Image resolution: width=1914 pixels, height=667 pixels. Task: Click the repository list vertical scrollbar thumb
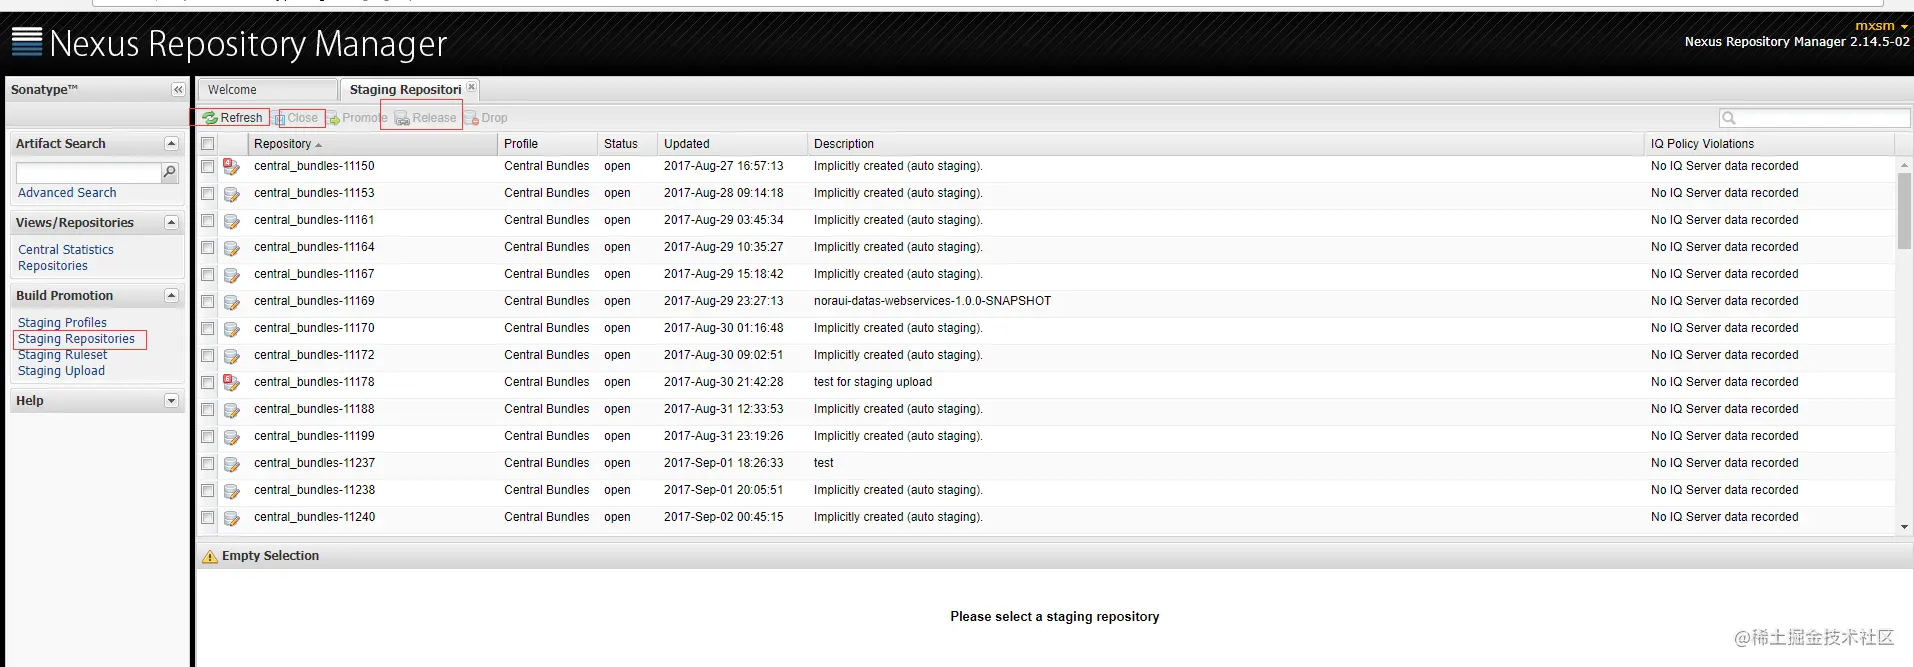pyautogui.click(x=1904, y=211)
